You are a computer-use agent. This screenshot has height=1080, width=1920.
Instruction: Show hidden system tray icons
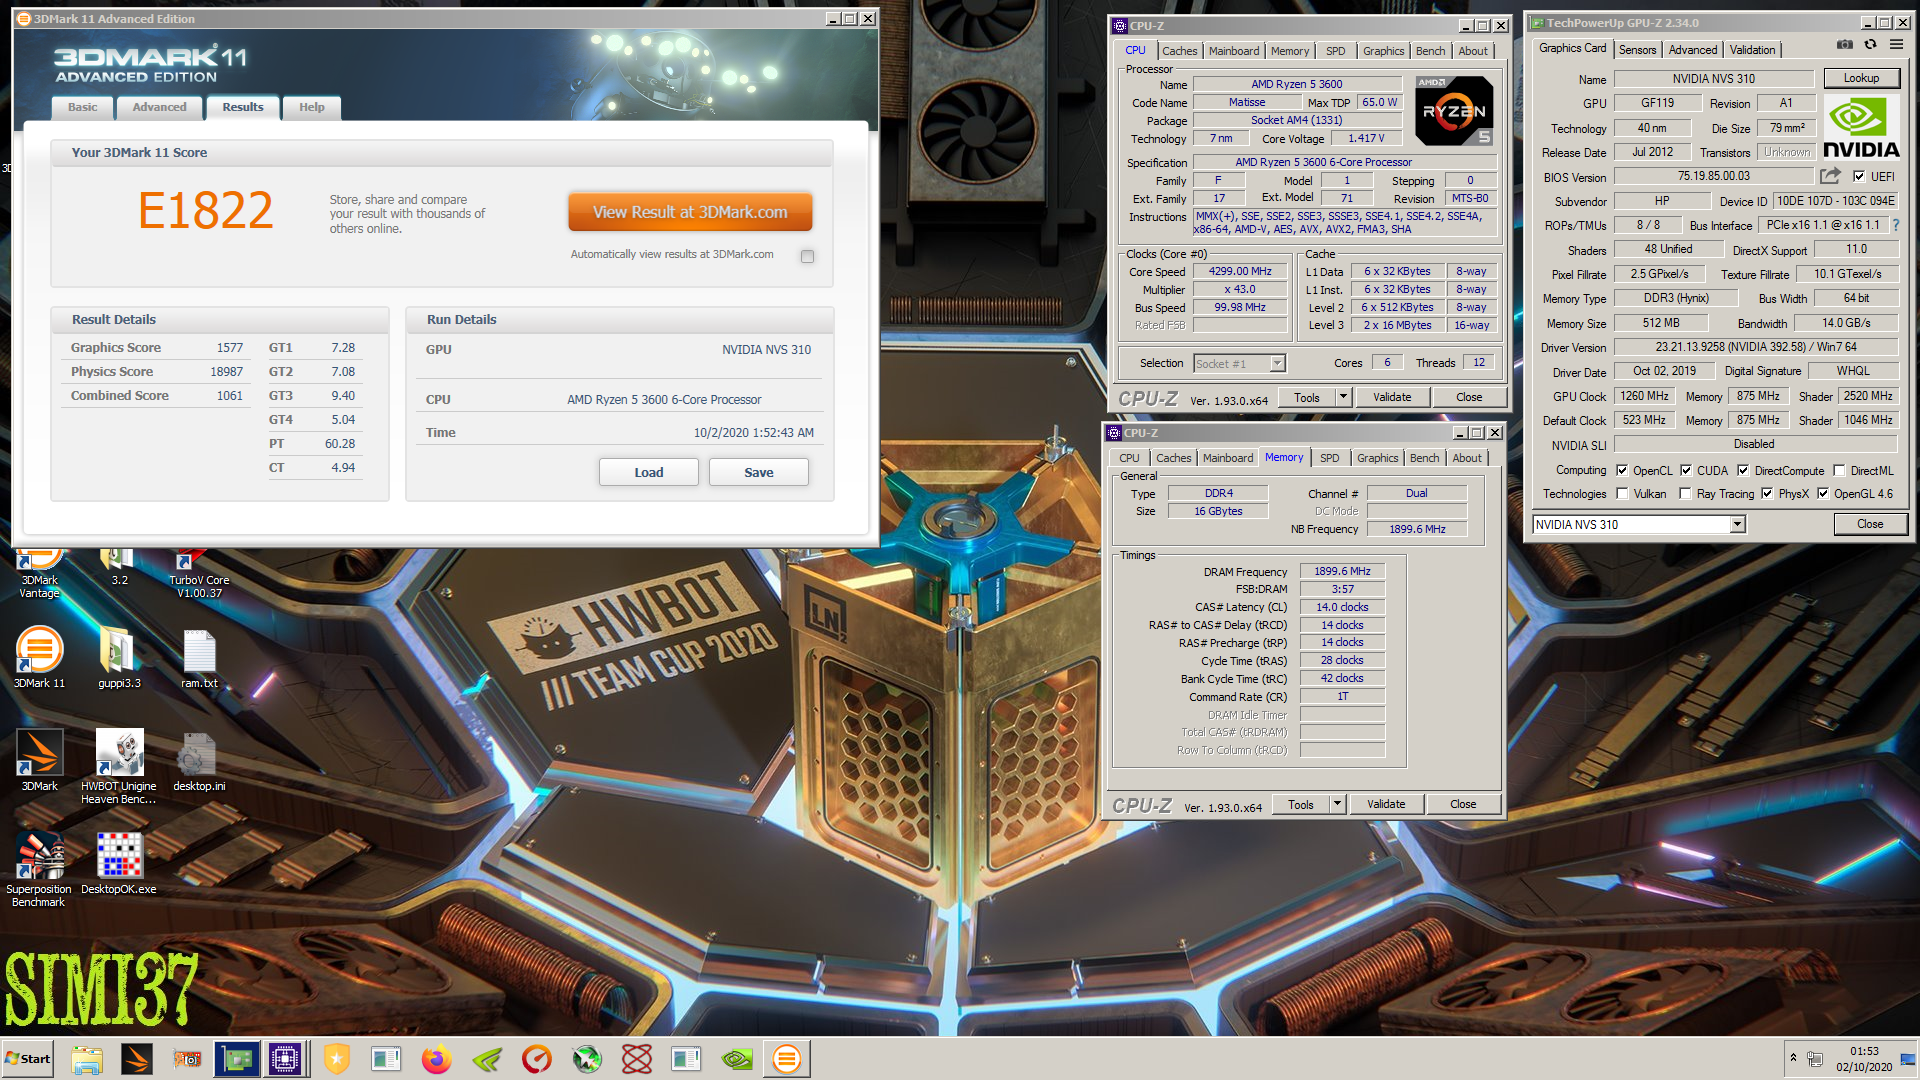(1793, 1057)
